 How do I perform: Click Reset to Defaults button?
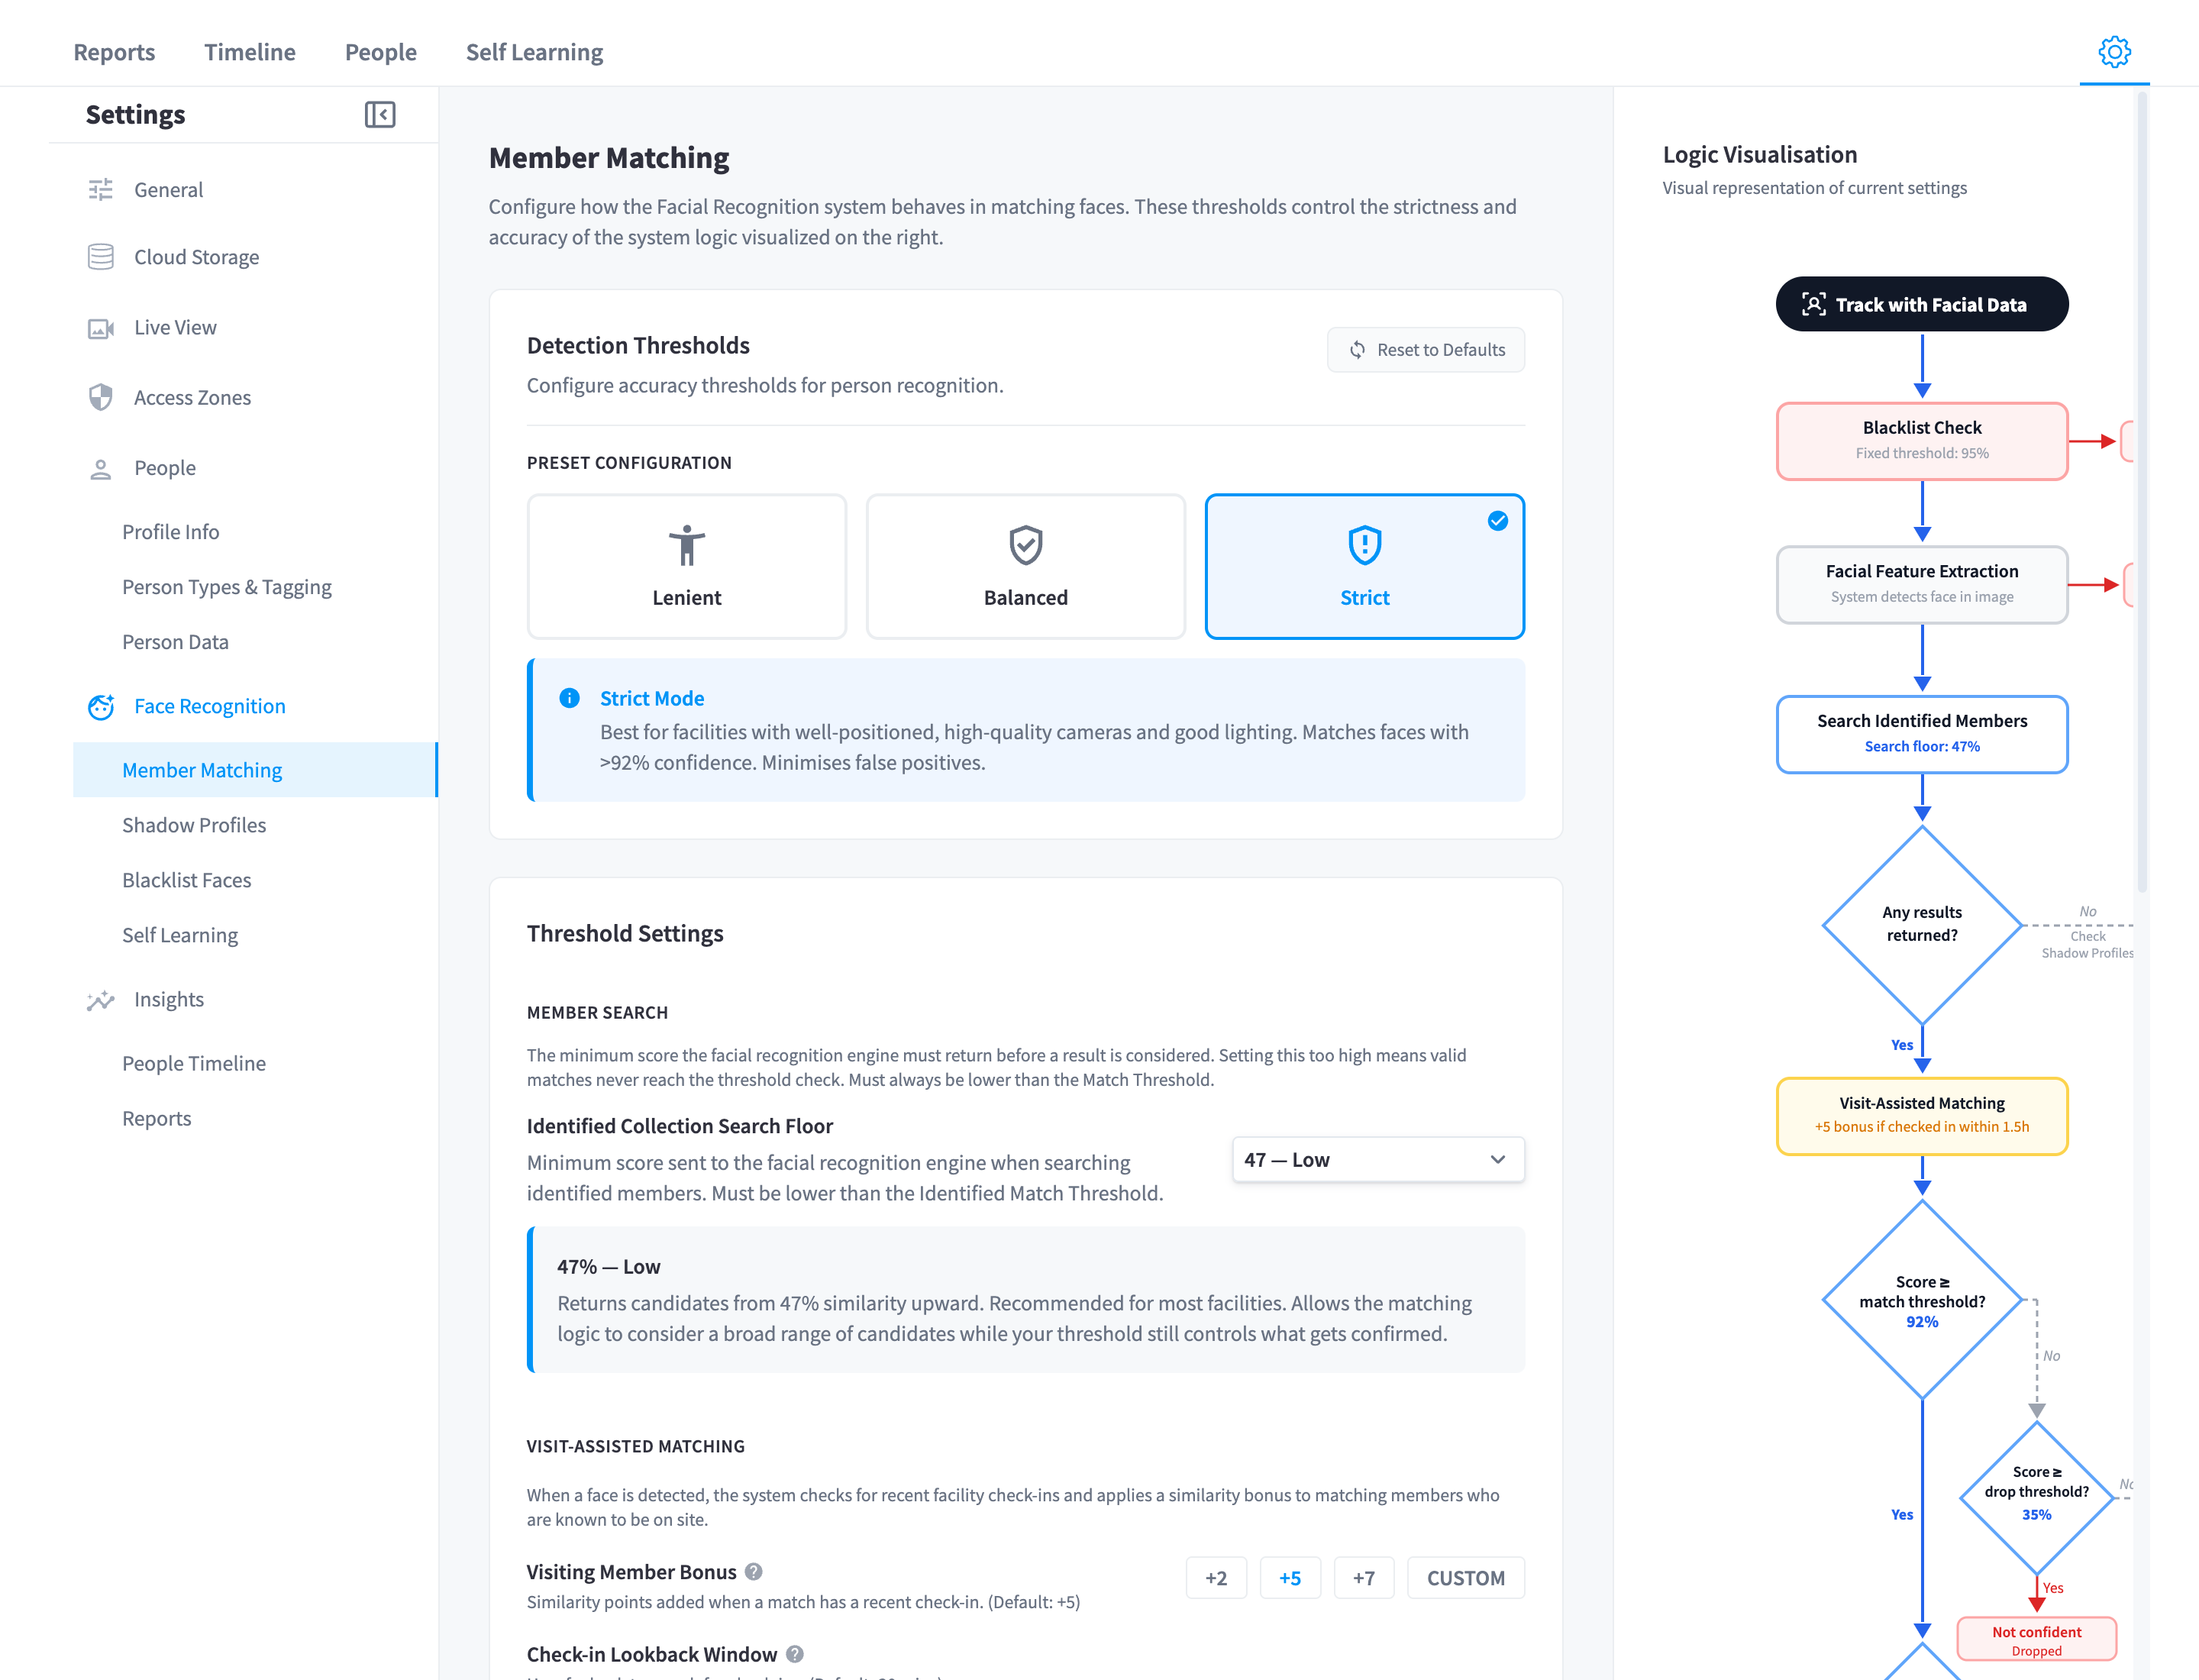[x=1426, y=350]
